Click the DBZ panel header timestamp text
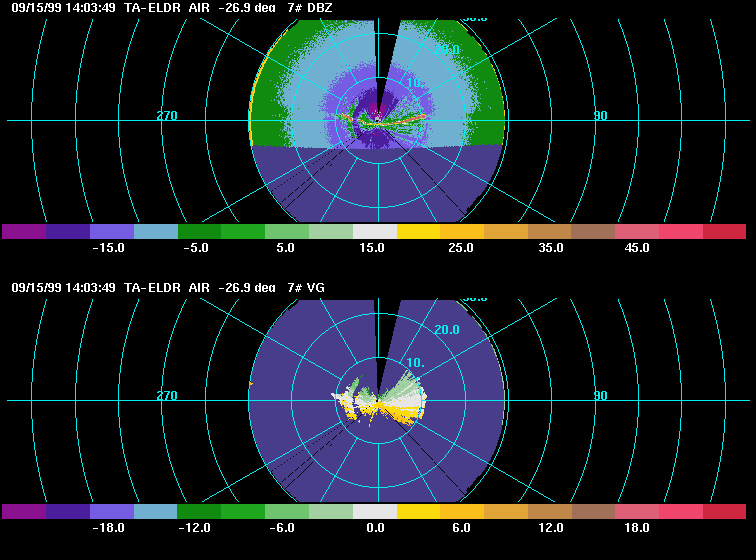 point(63,8)
